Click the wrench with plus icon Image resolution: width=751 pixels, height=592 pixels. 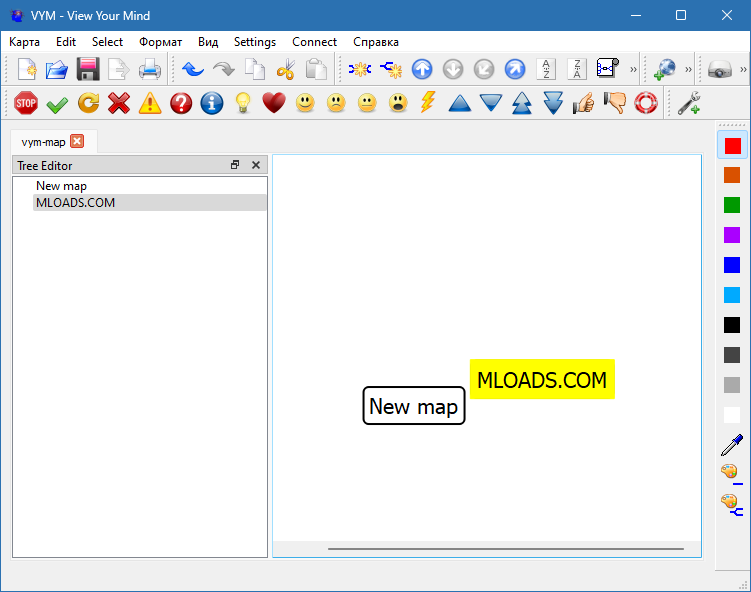pyautogui.click(x=689, y=103)
